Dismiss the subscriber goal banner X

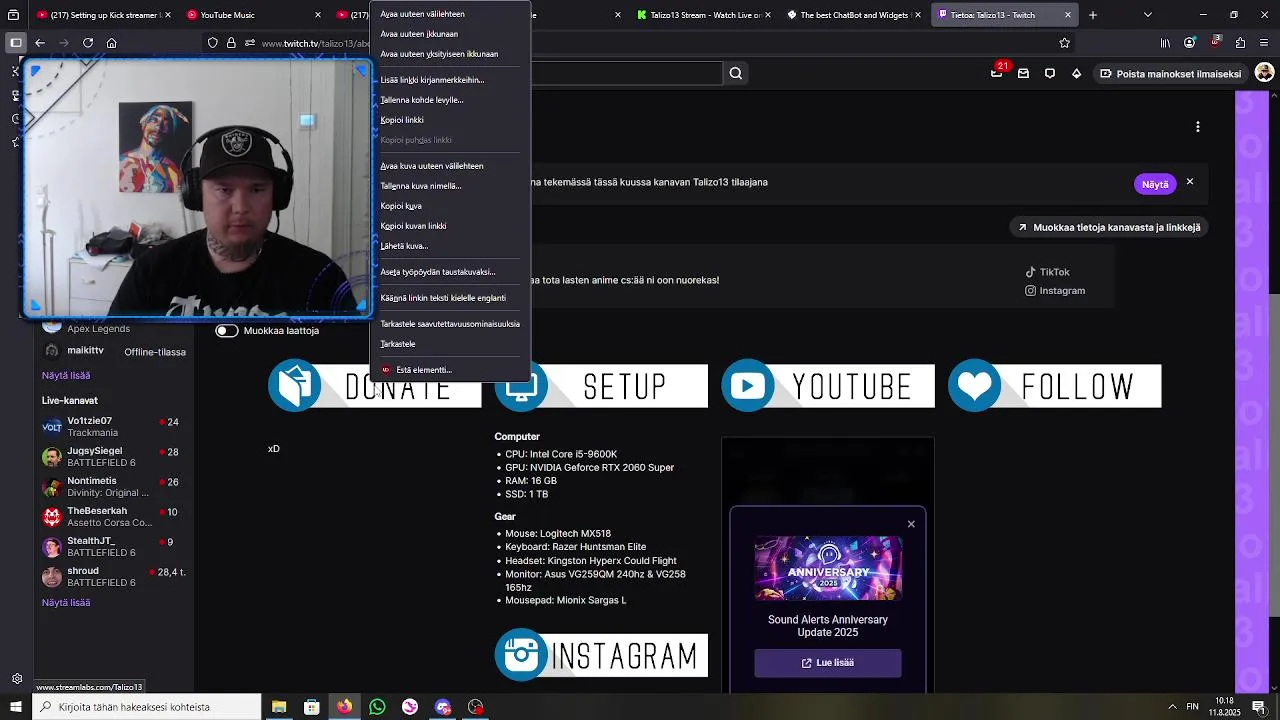(1190, 182)
